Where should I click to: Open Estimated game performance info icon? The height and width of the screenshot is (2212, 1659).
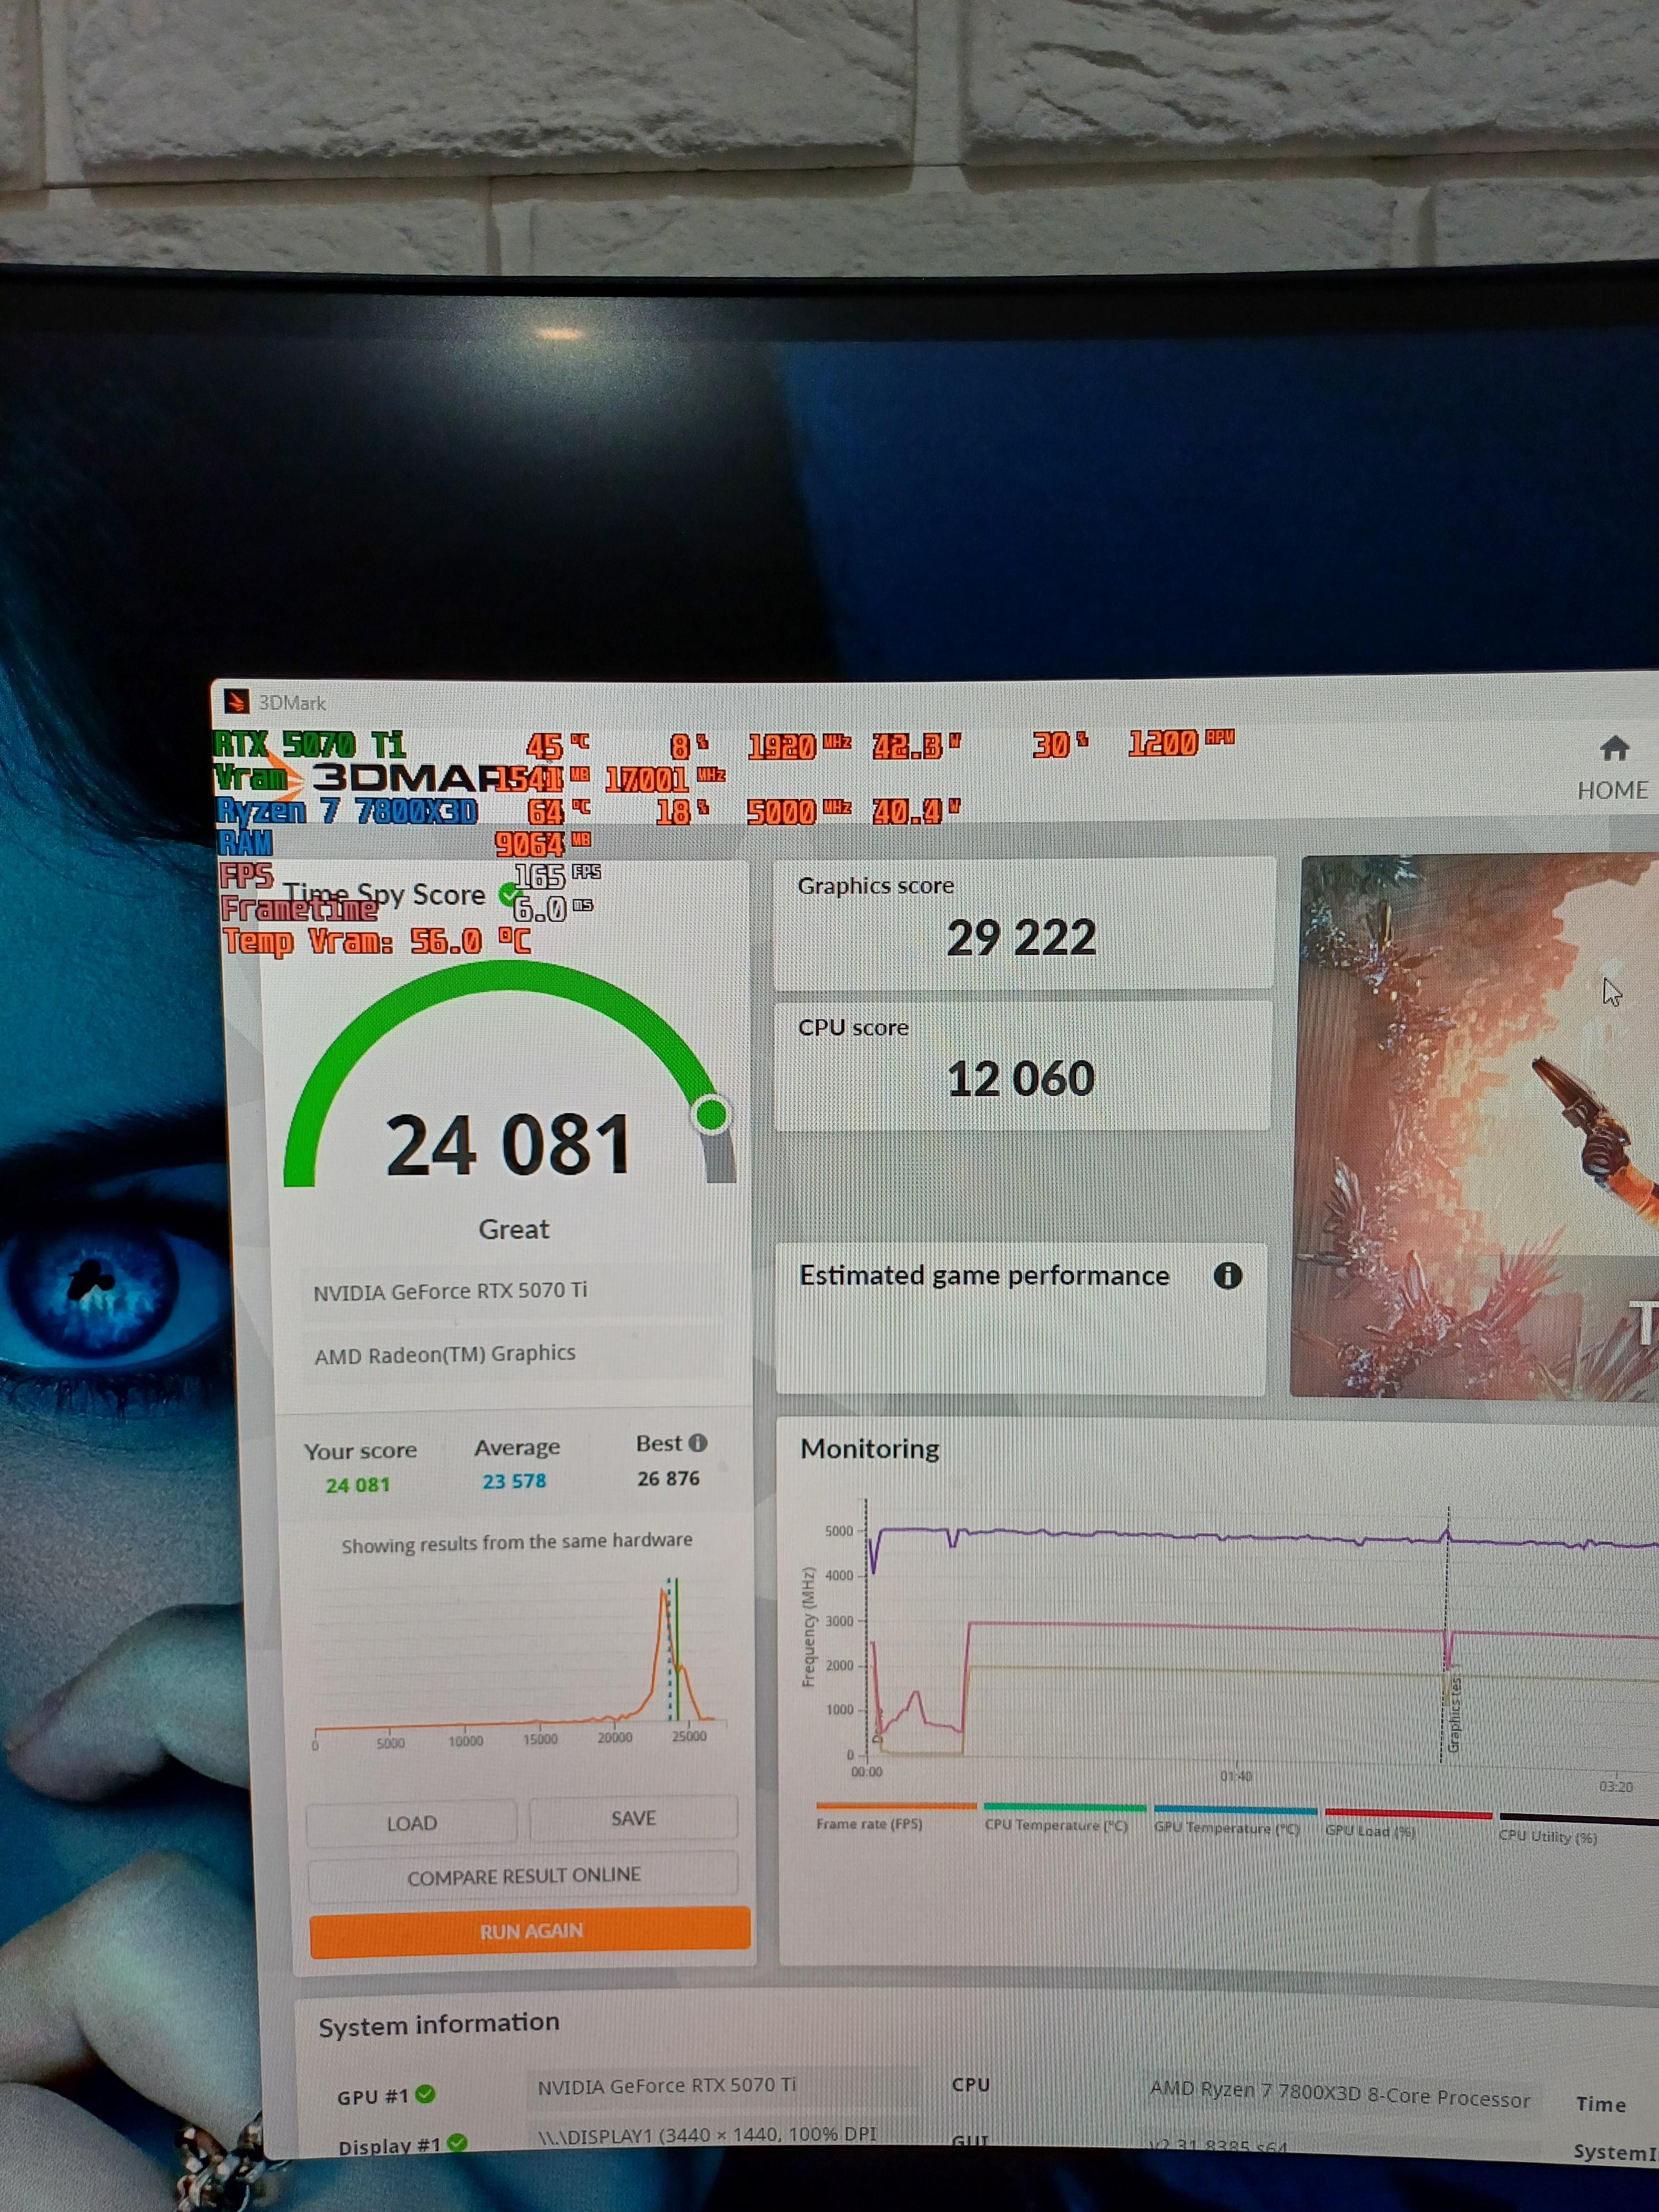(x=1227, y=1275)
